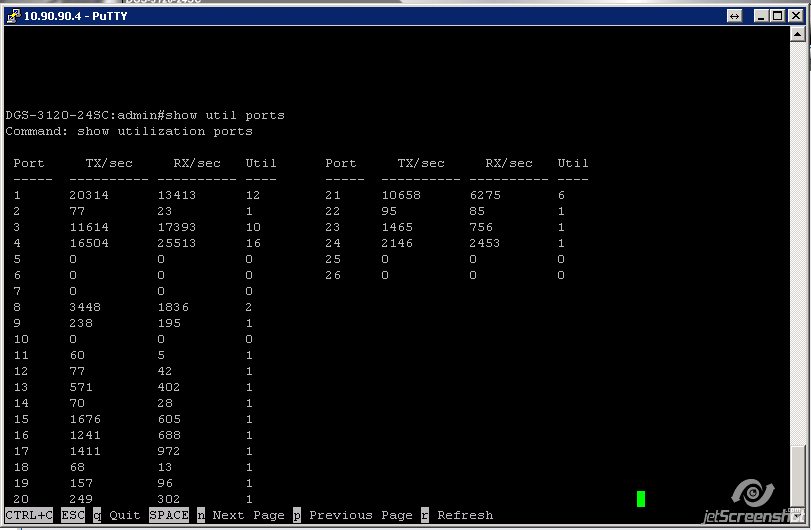The width and height of the screenshot is (811, 530).
Task: Click TX value 16504 for port 4
Action: [x=89, y=244]
